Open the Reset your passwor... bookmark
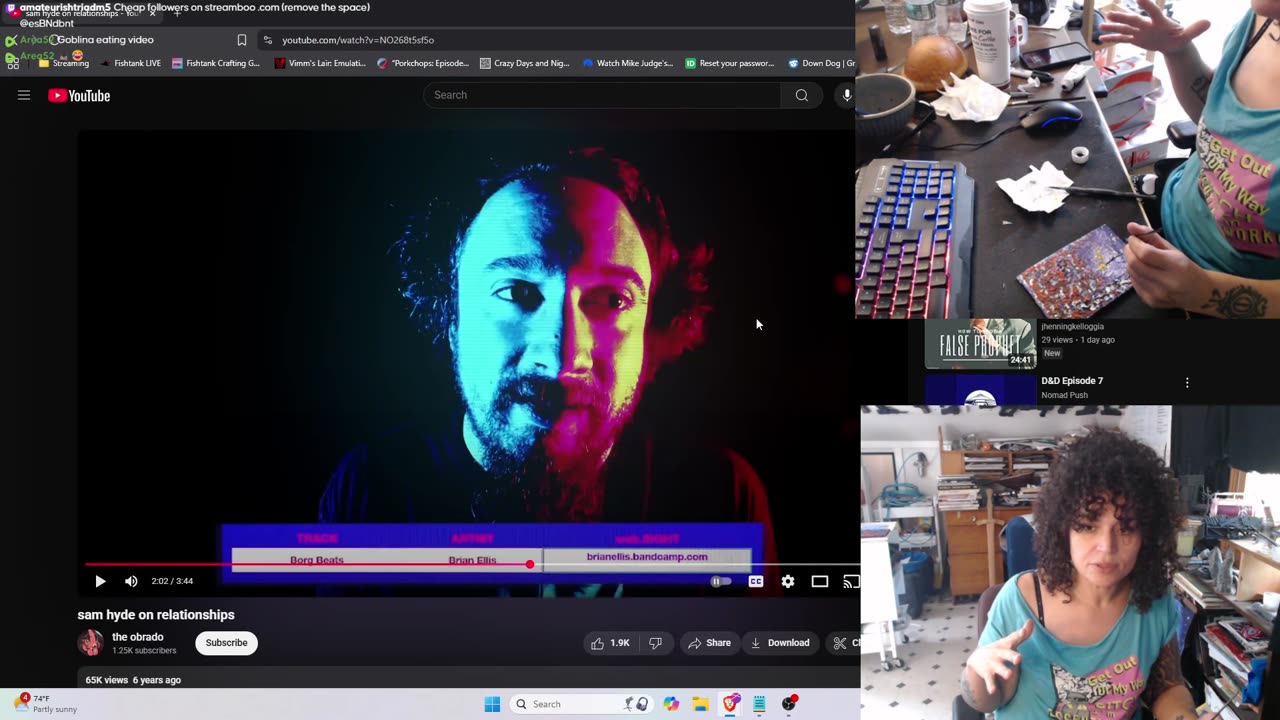This screenshot has width=1280, height=720. coord(730,63)
